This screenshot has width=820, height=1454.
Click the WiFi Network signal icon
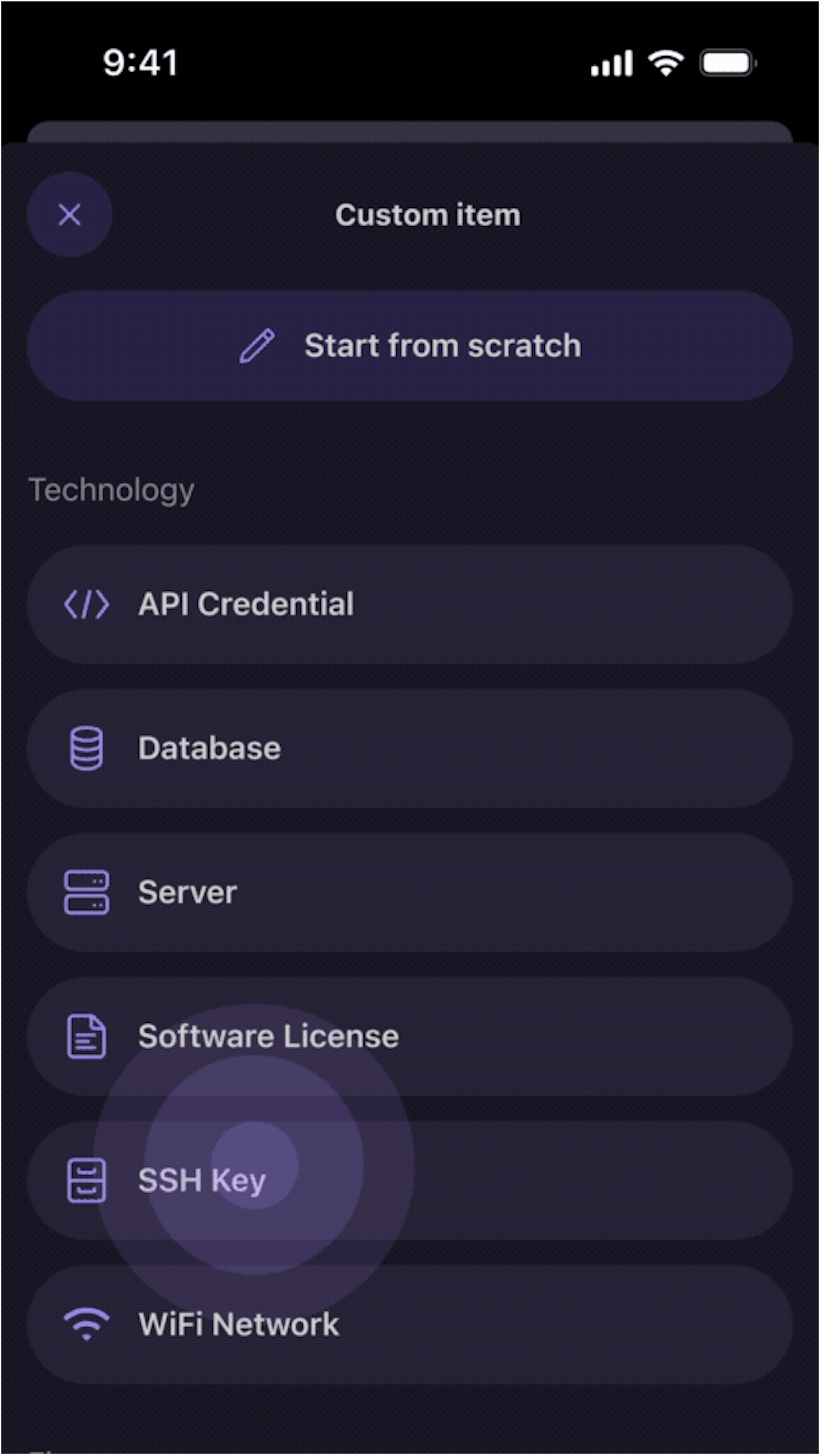pyautogui.click(x=87, y=1324)
